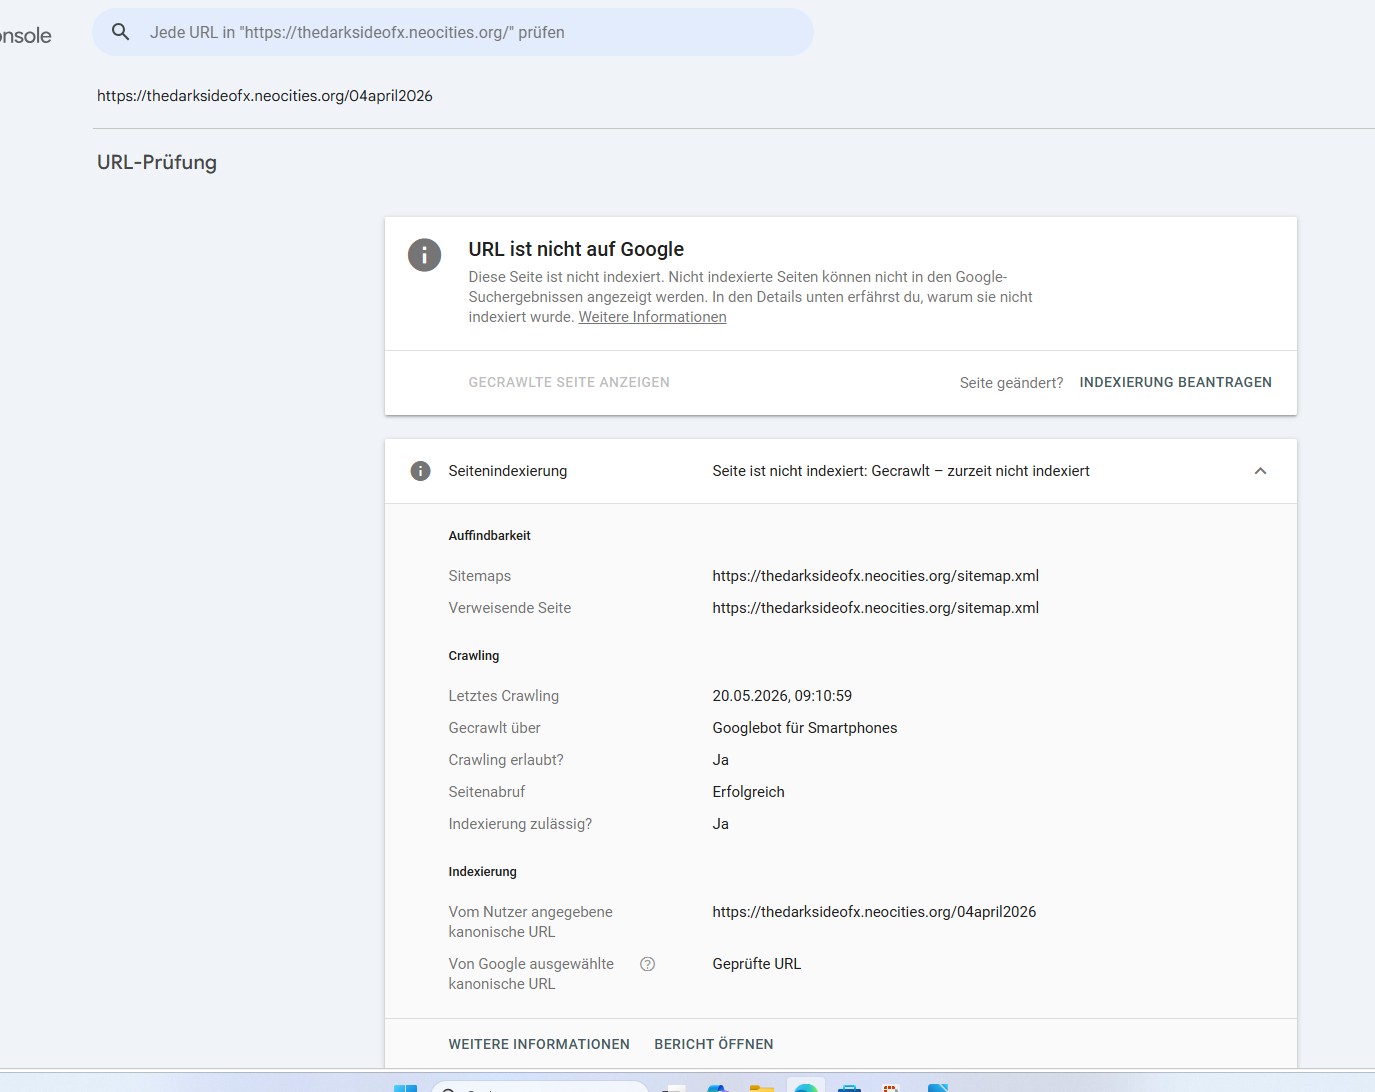Click the 'Auffindbarkeit' section heading

click(489, 536)
